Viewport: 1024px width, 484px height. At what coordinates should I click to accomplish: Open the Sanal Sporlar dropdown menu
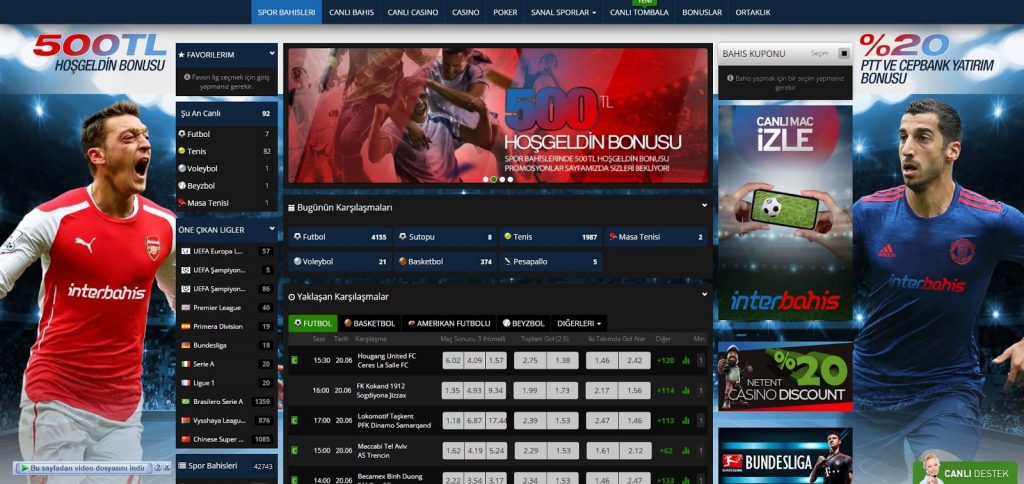click(563, 12)
